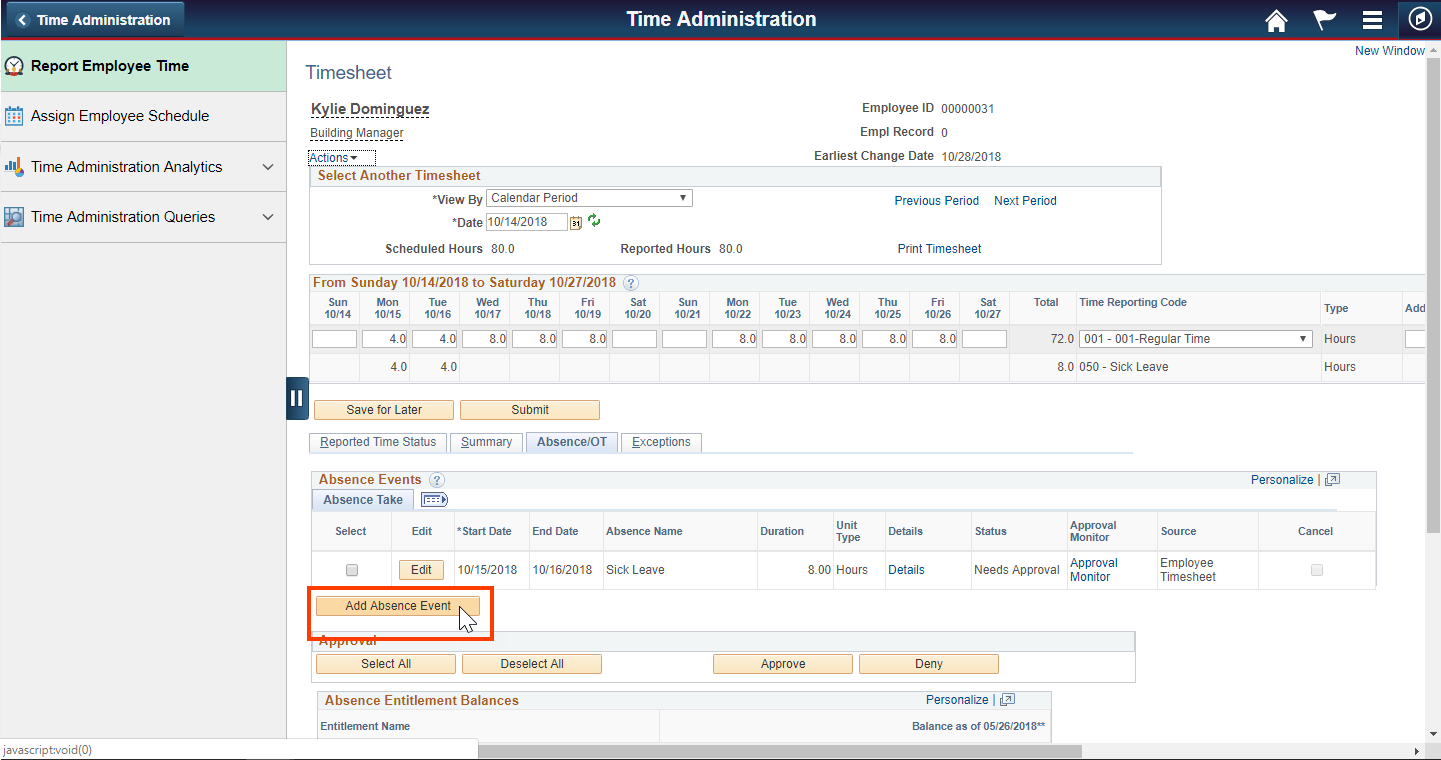Screen dimensions: 1441x760
Task: Click the Add Absence Event button
Action: click(397, 605)
